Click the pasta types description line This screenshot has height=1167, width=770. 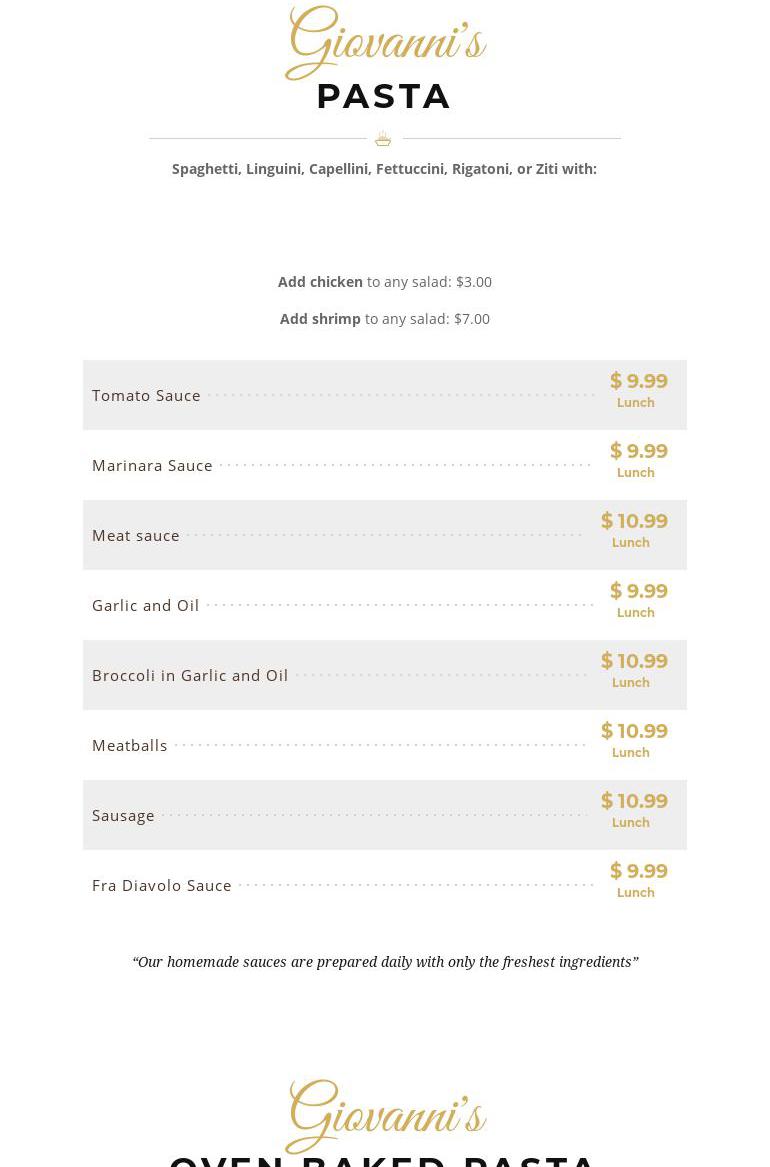point(385,169)
